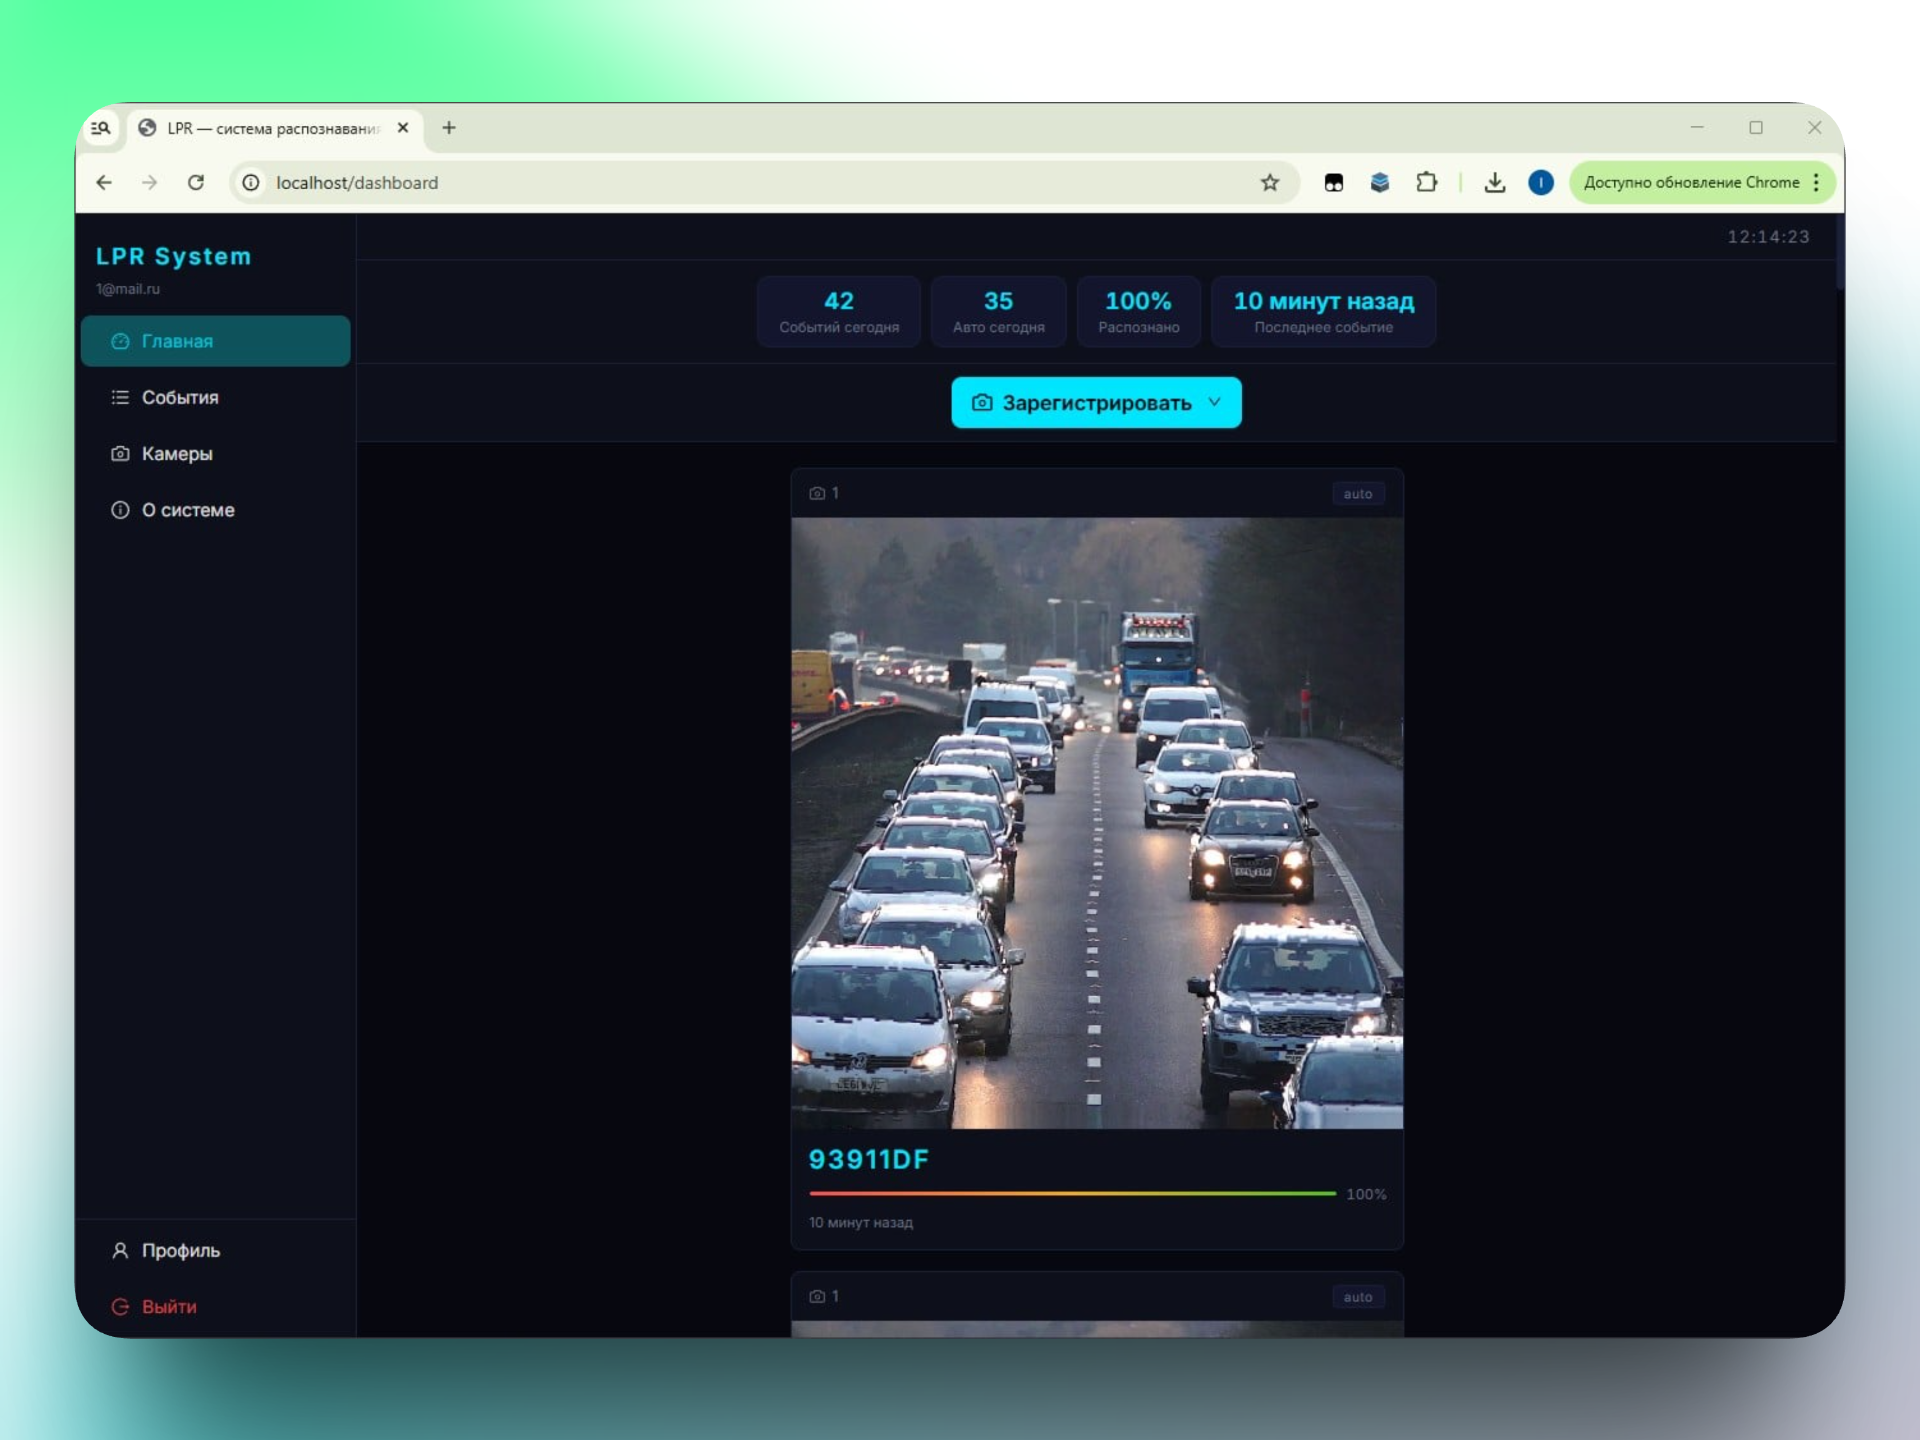
Task: Select the LPR система распознавания tab
Action: [x=272, y=128]
